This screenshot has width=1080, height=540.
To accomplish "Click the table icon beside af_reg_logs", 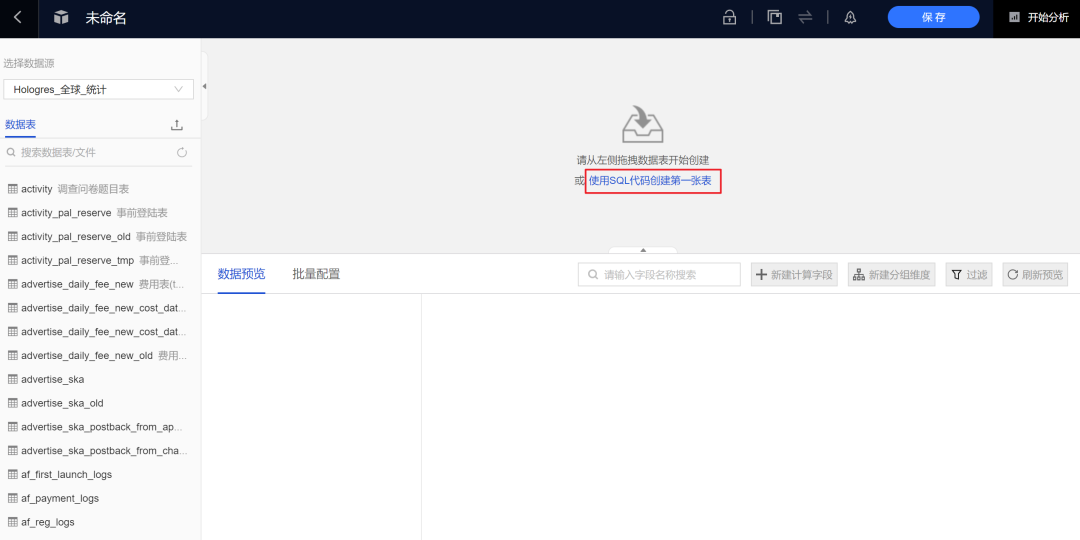I will [12, 521].
